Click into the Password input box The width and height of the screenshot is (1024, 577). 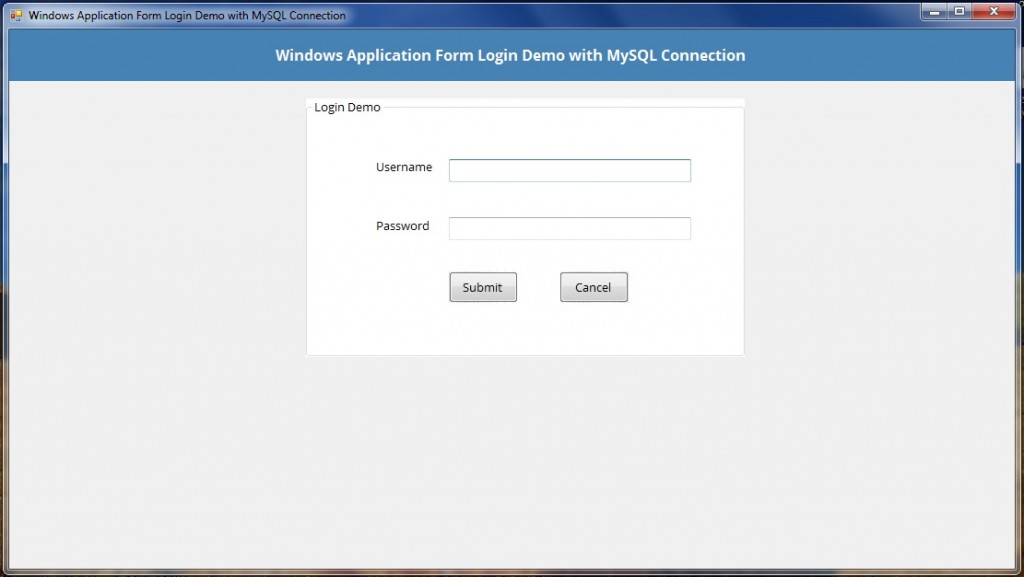pos(569,229)
